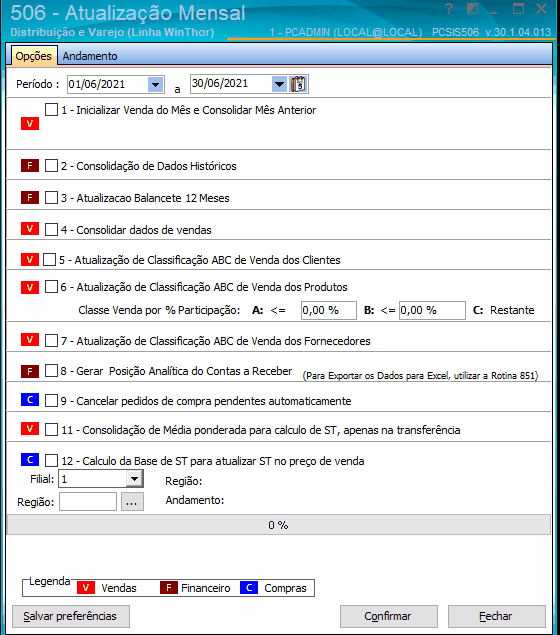Check option 1 Inicializar Venda do Mês
The image size is (560, 635).
coord(51,109)
